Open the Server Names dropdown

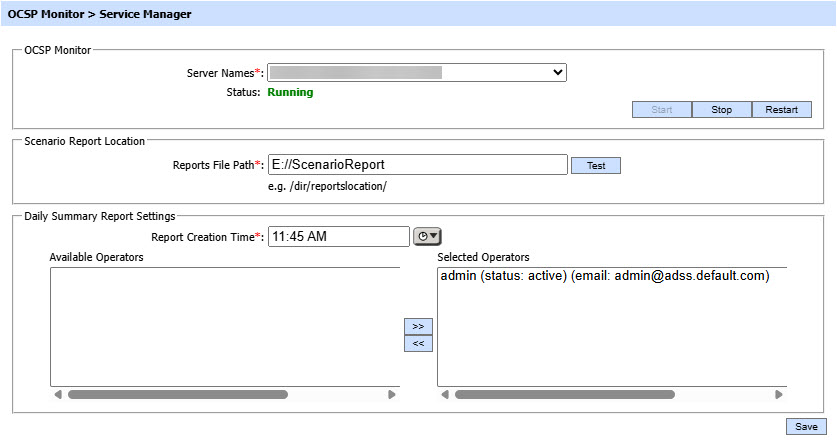[417, 72]
